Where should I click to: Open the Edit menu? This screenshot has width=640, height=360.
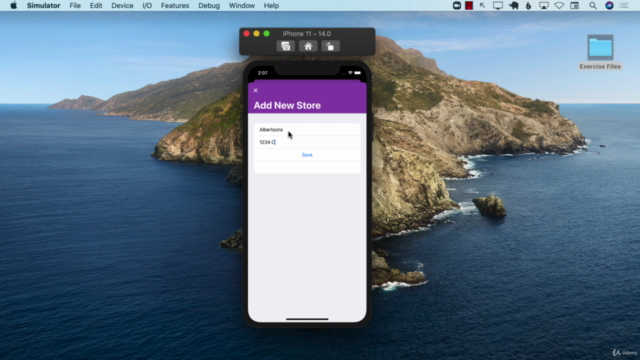click(96, 6)
